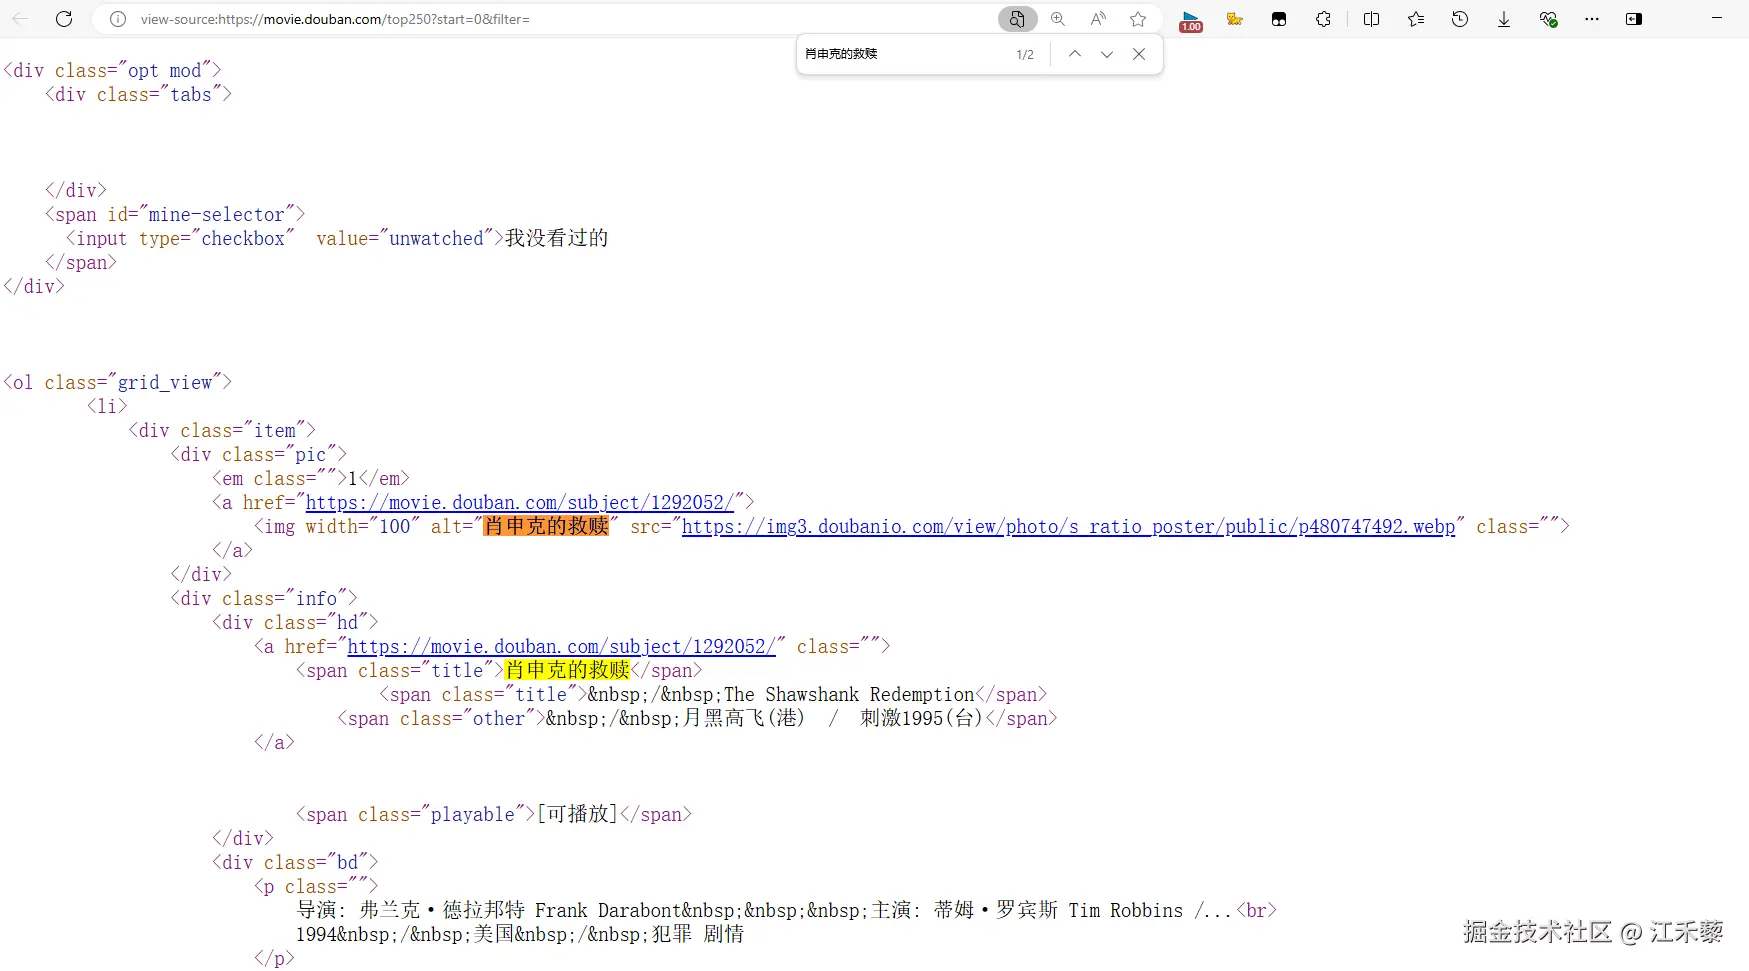Click orange-highlighted 肖申克的救赎 alt text
This screenshot has width=1749, height=971.
(x=546, y=526)
